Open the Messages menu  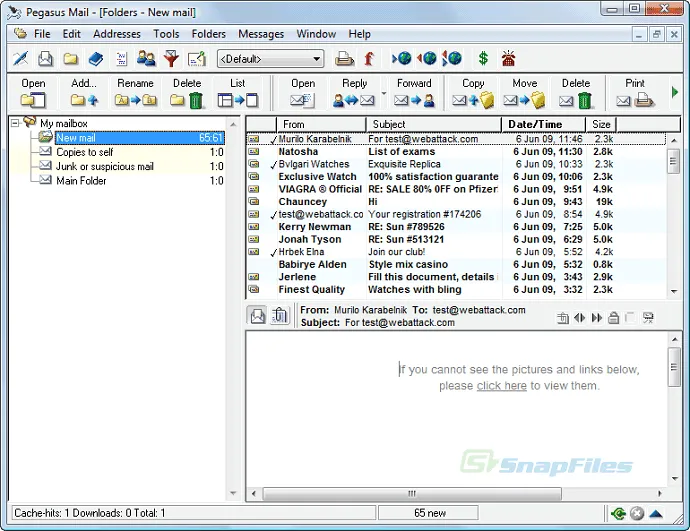pos(261,34)
